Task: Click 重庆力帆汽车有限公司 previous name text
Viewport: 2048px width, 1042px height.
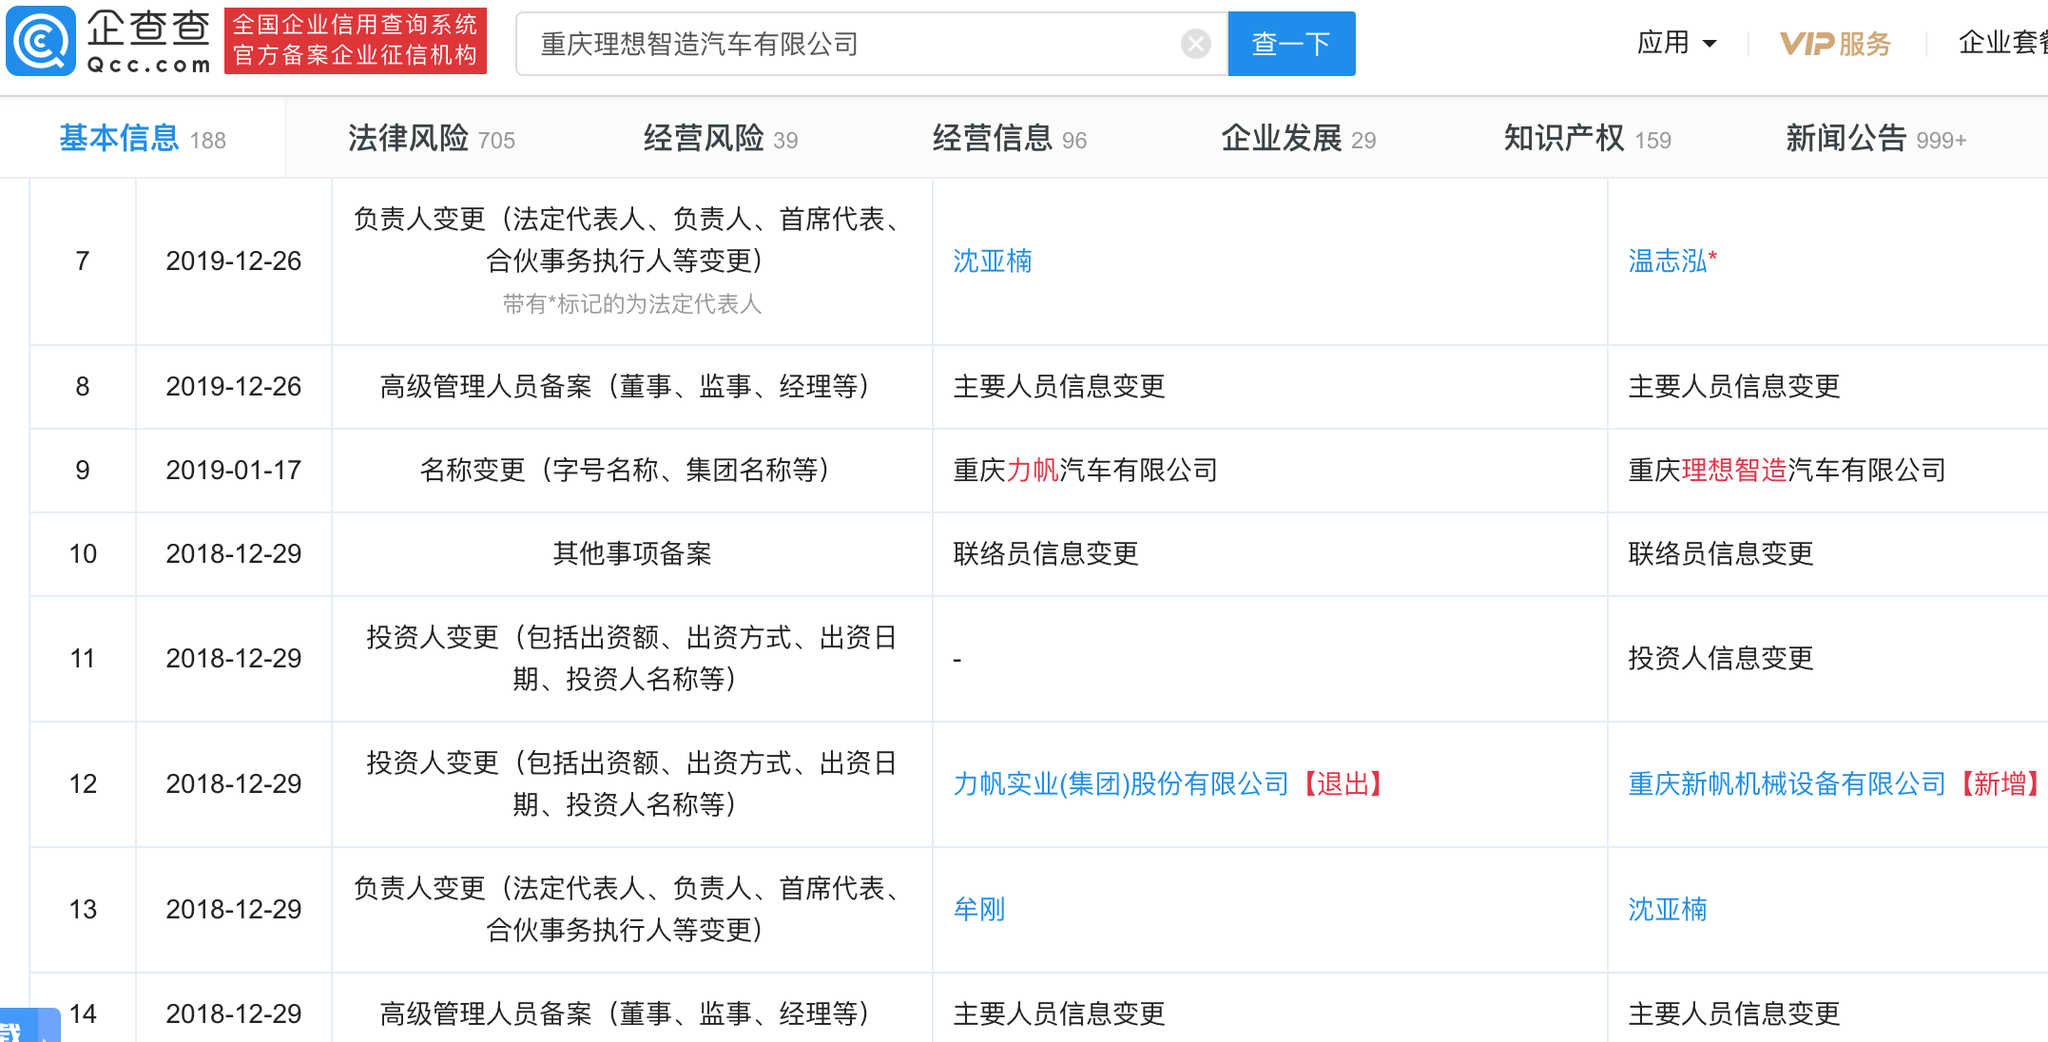Action: coord(1085,470)
